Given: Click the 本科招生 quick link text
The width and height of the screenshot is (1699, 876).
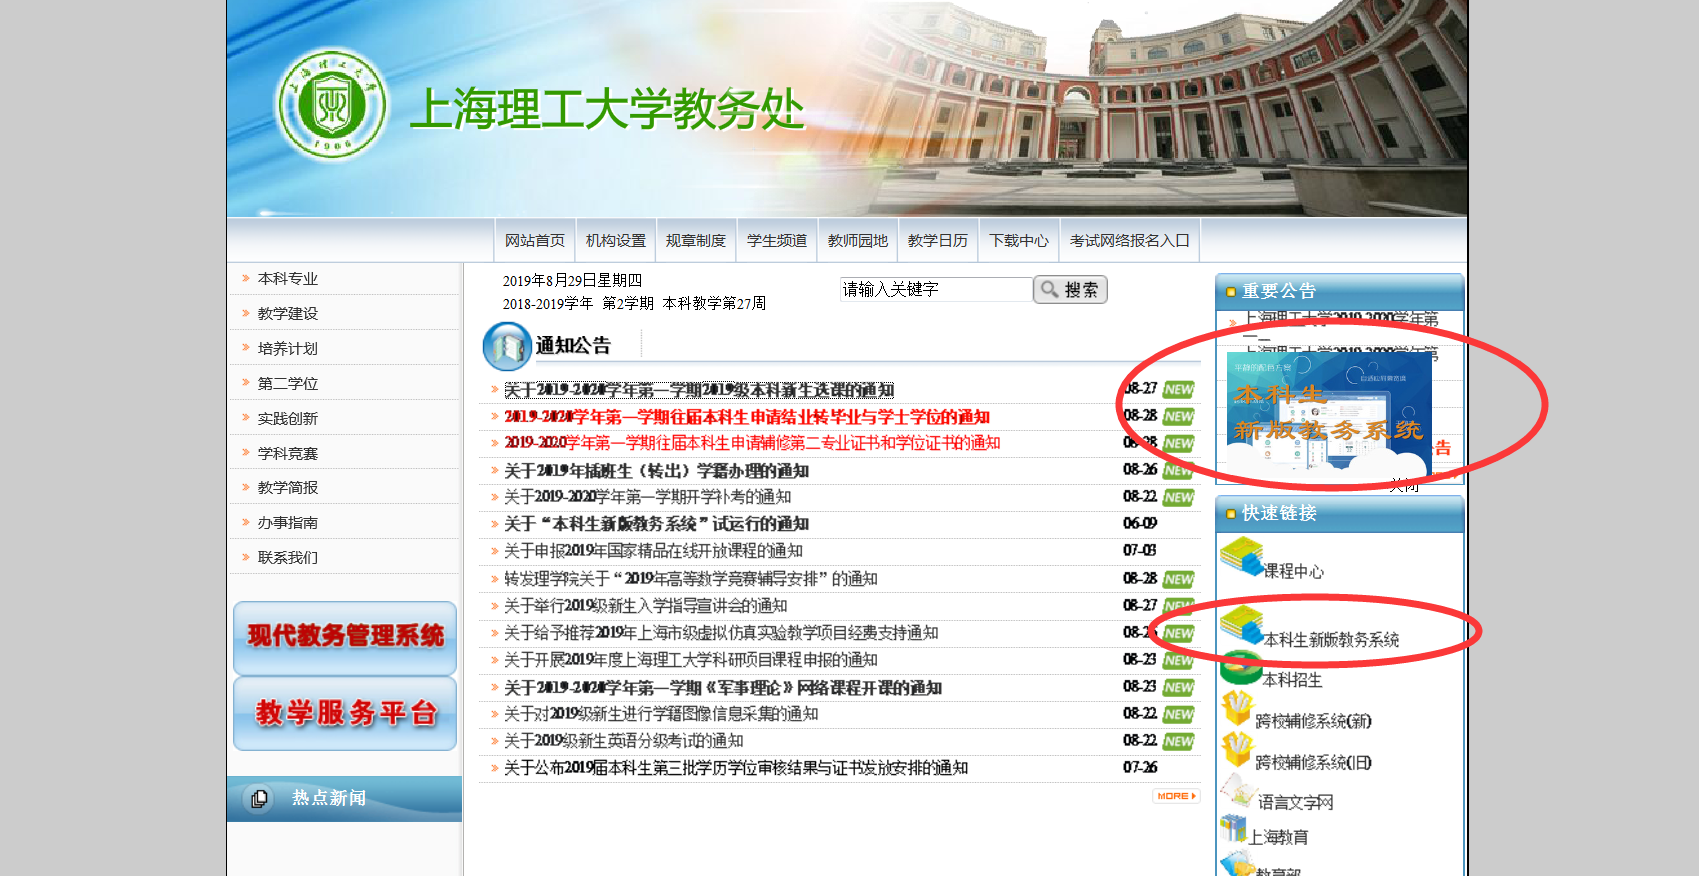Looking at the screenshot, I should coord(1292,680).
